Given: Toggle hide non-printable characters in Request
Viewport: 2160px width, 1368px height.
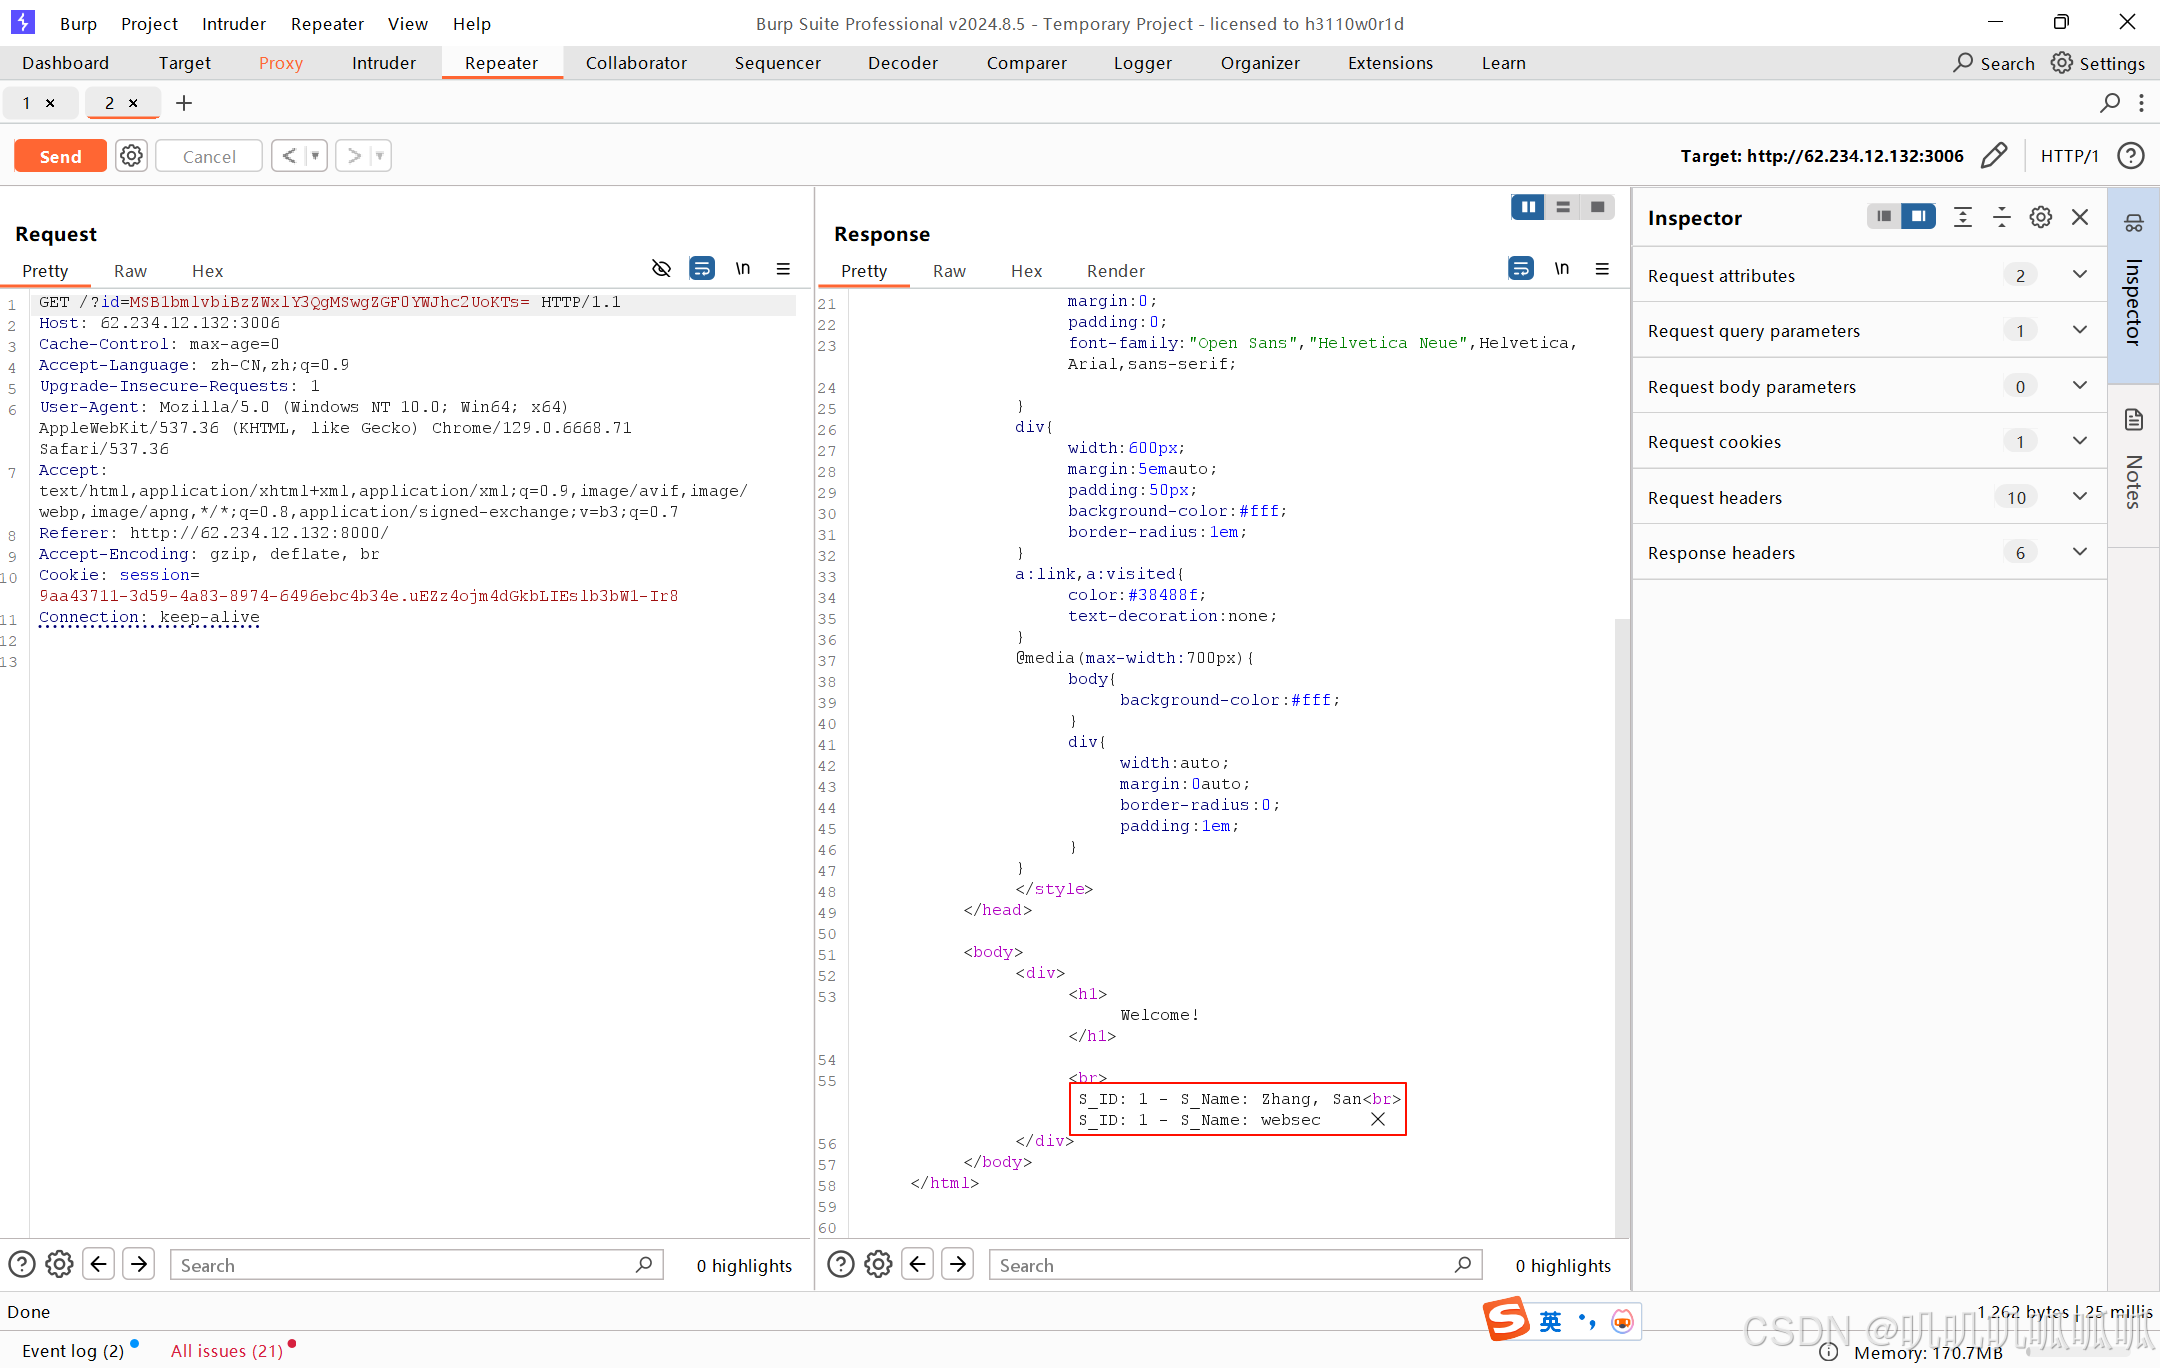Looking at the screenshot, I should pyautogui.click(x=661, y=269).
